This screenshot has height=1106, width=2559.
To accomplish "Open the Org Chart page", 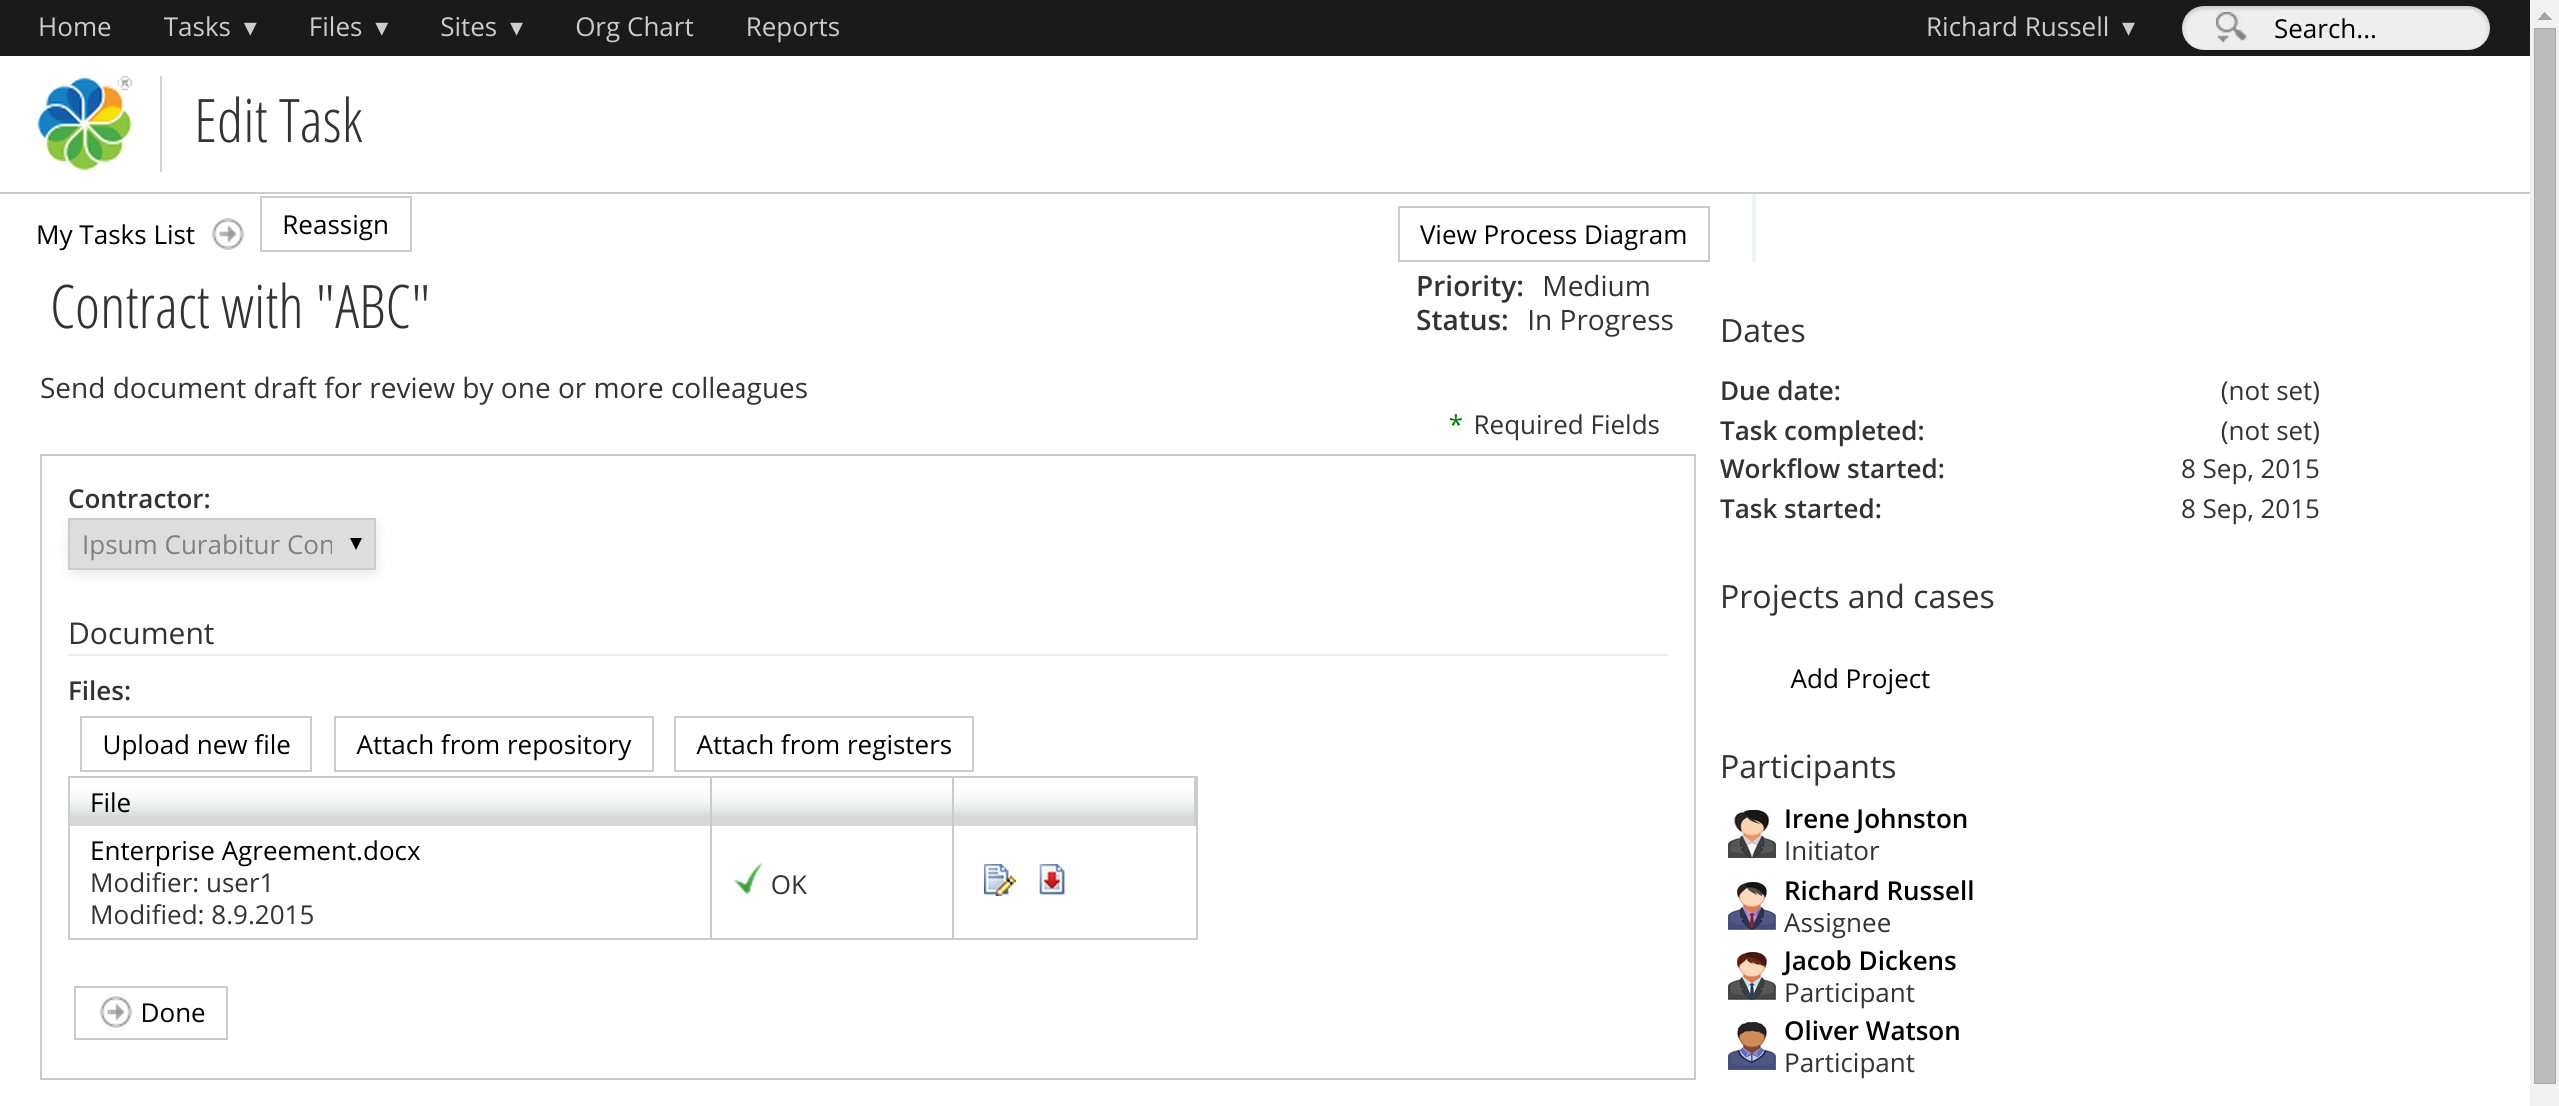I will [x=634, y=27].
